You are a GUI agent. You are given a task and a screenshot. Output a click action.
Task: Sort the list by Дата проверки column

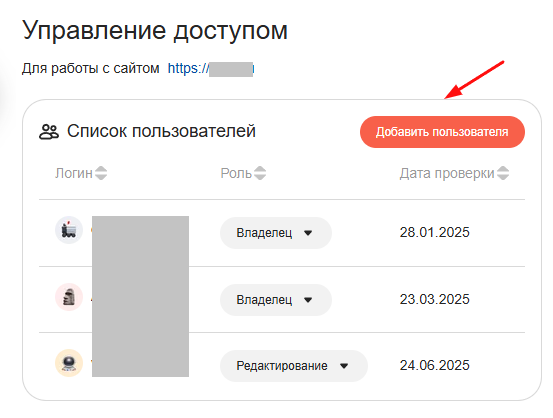(x=503, y=173)
